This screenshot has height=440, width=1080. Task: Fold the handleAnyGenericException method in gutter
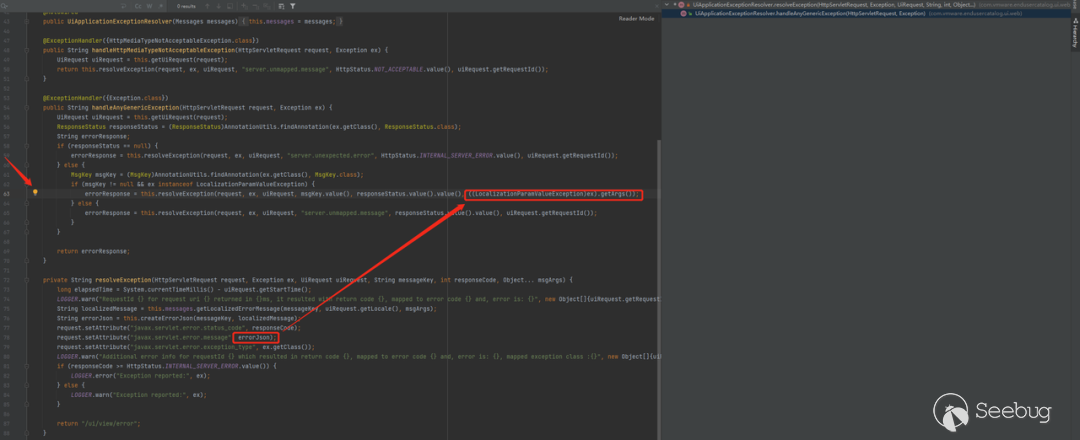point(27,107)
